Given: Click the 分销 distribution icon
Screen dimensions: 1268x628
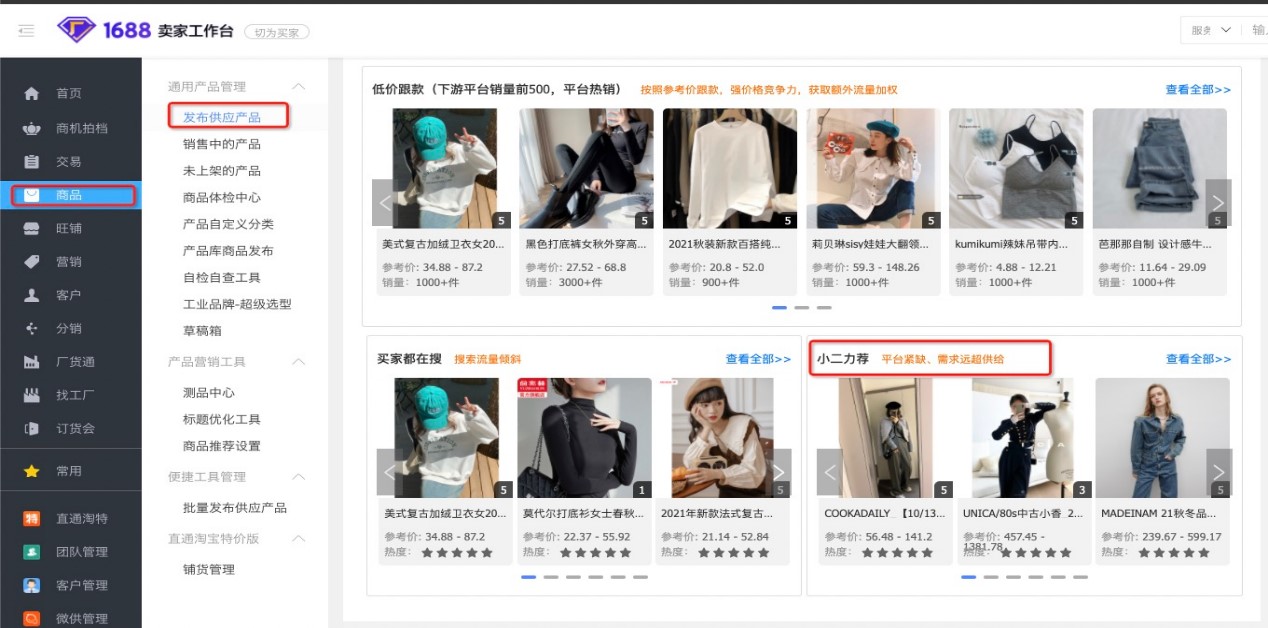Looking at the screenshot, I should pyautogui.click(x=31, y=328).
